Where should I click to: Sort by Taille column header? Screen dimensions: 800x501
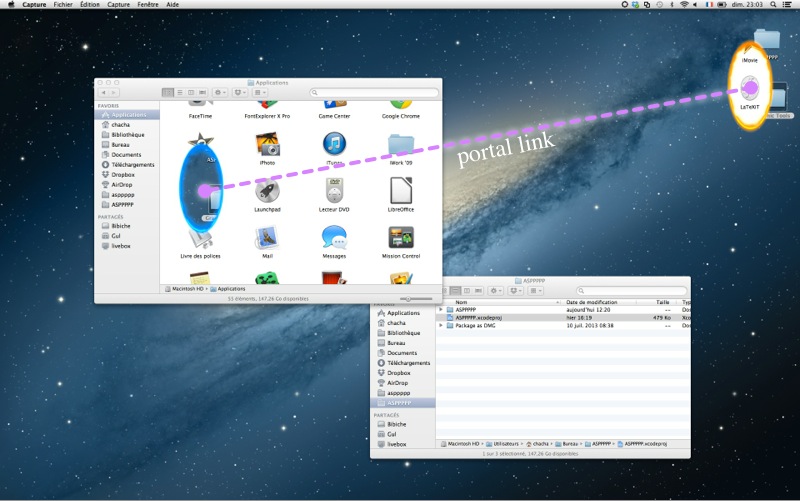coord(658,302)
